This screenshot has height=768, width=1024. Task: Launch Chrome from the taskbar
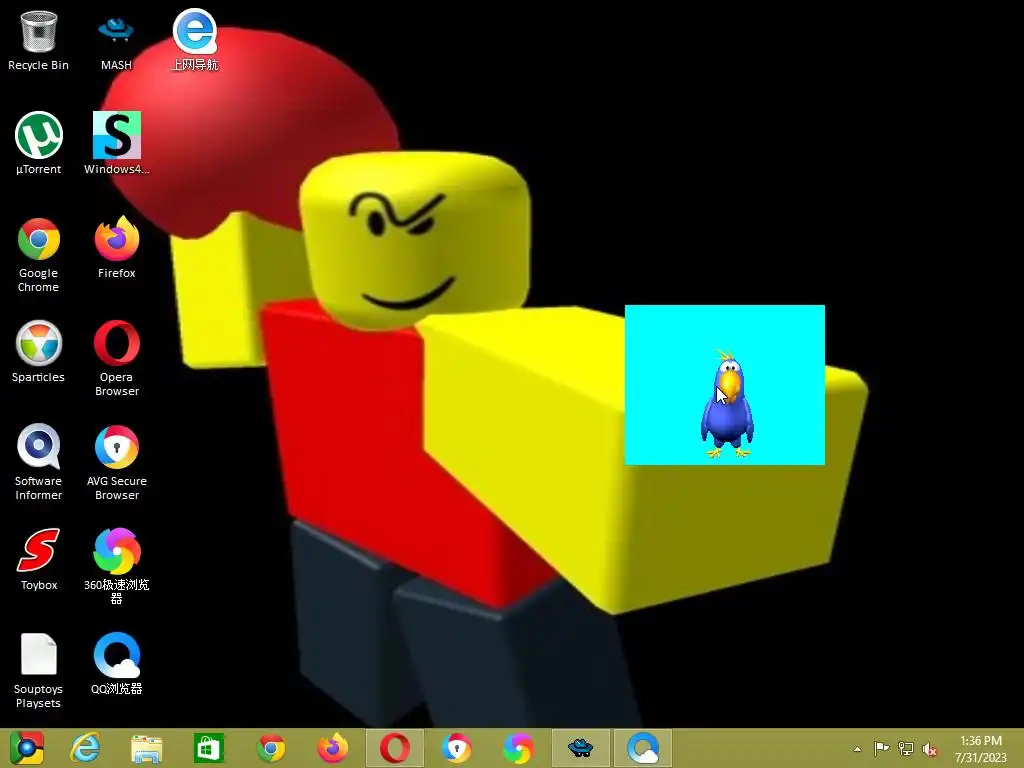[x=271, y=748]
